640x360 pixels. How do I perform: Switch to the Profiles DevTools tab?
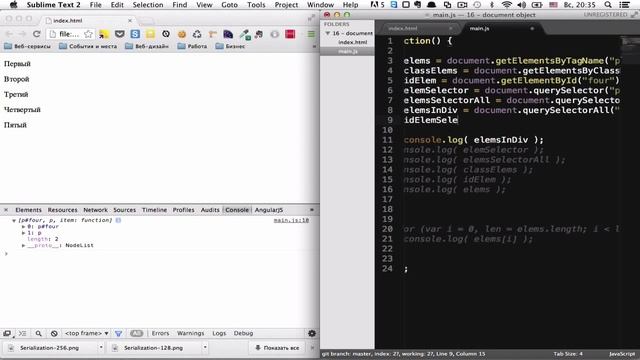[183, 210]
